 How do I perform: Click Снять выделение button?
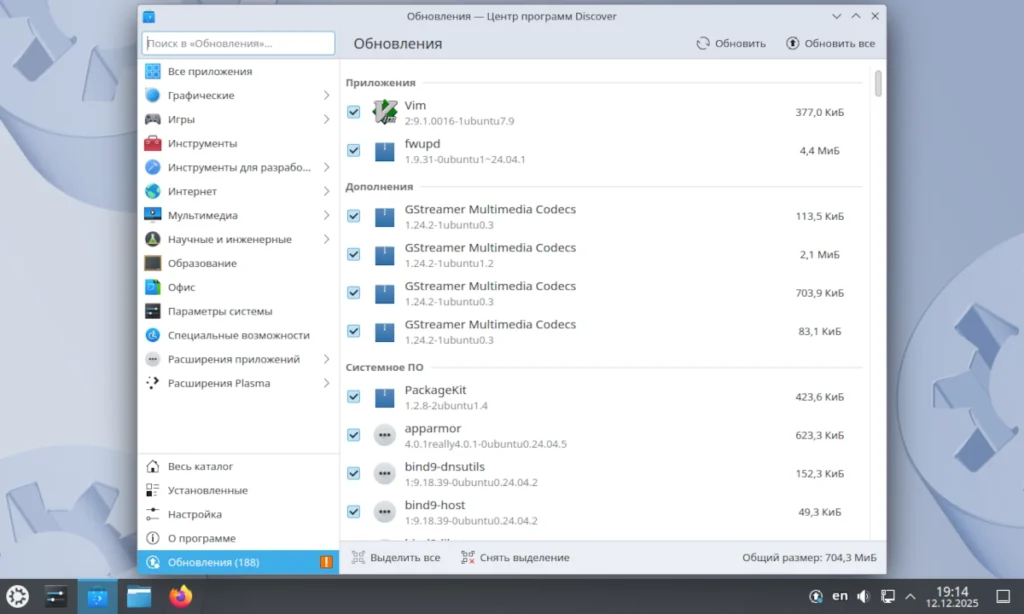click(x=515, y=558)
